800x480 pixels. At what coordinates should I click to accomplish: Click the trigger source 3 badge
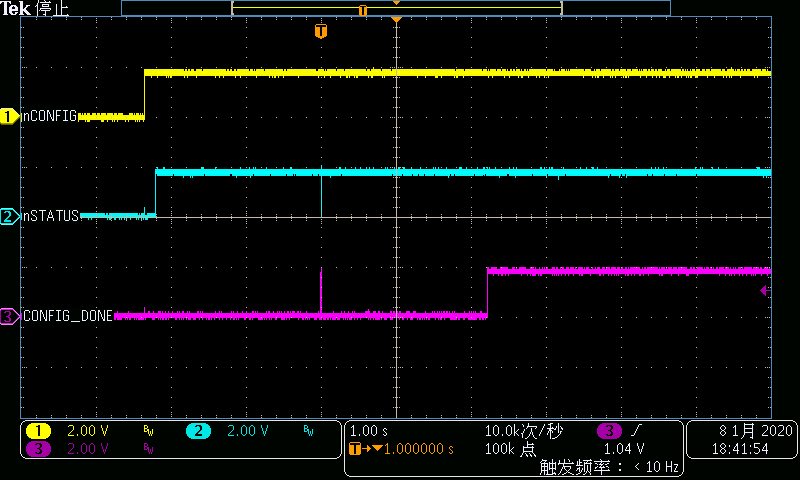pyautogui.click(x=609, y=431)
